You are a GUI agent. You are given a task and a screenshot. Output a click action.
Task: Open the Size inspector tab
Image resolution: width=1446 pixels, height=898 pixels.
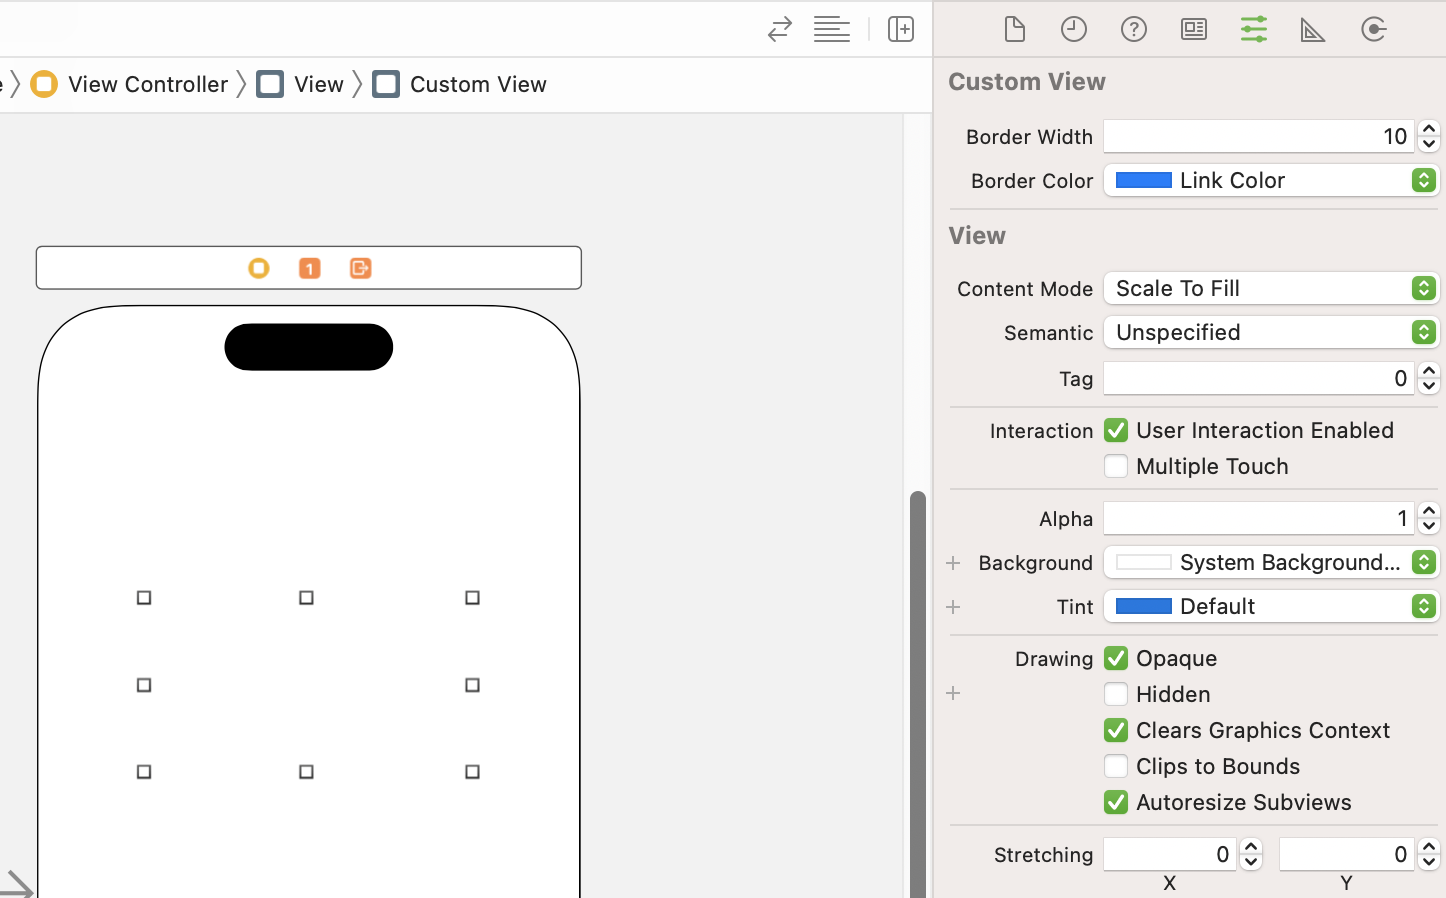(x=1313, y=30)
